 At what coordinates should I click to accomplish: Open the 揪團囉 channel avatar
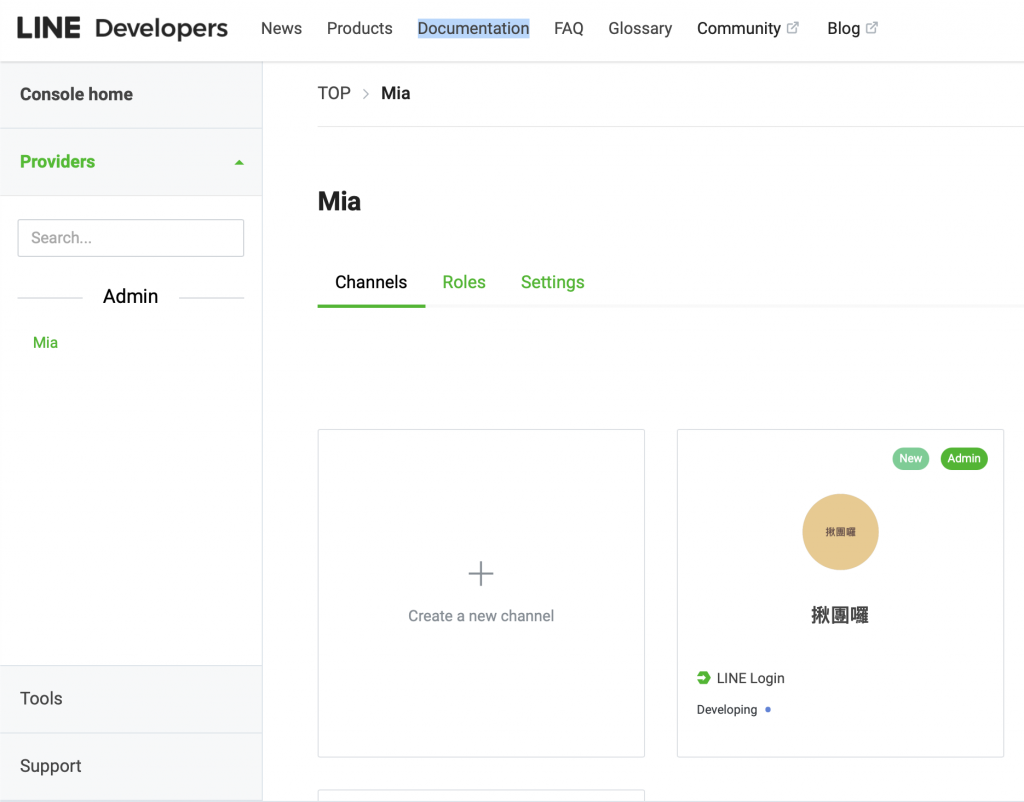840,532
